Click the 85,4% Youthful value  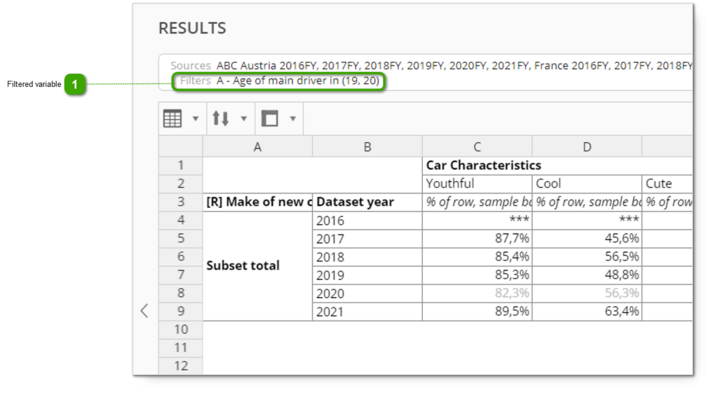pos(477,257)
